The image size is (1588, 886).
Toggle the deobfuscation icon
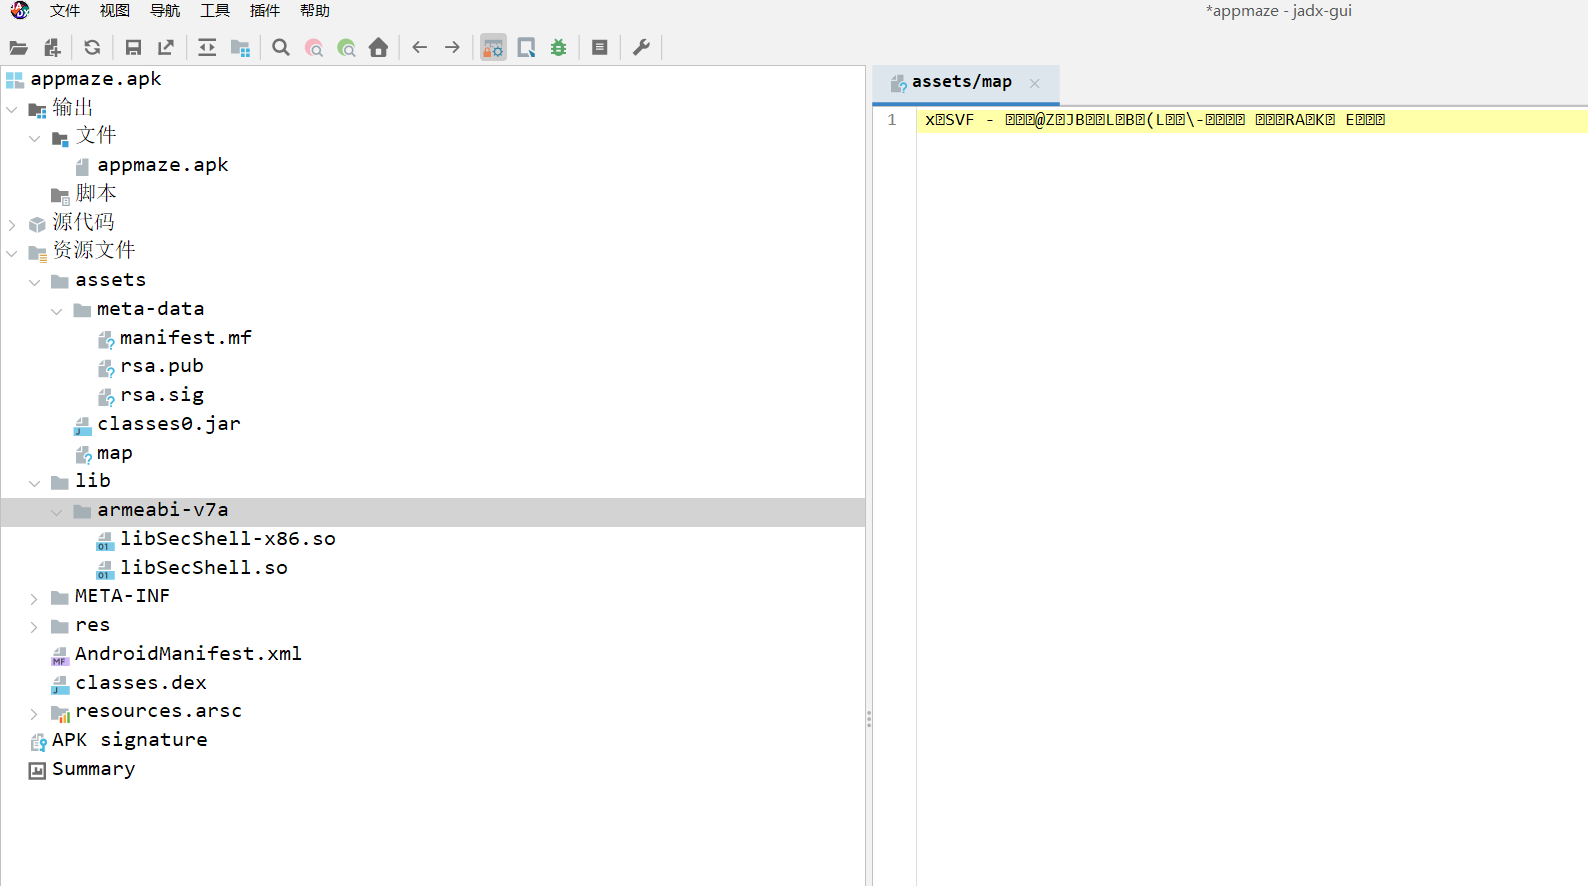(x=494, y=47)
